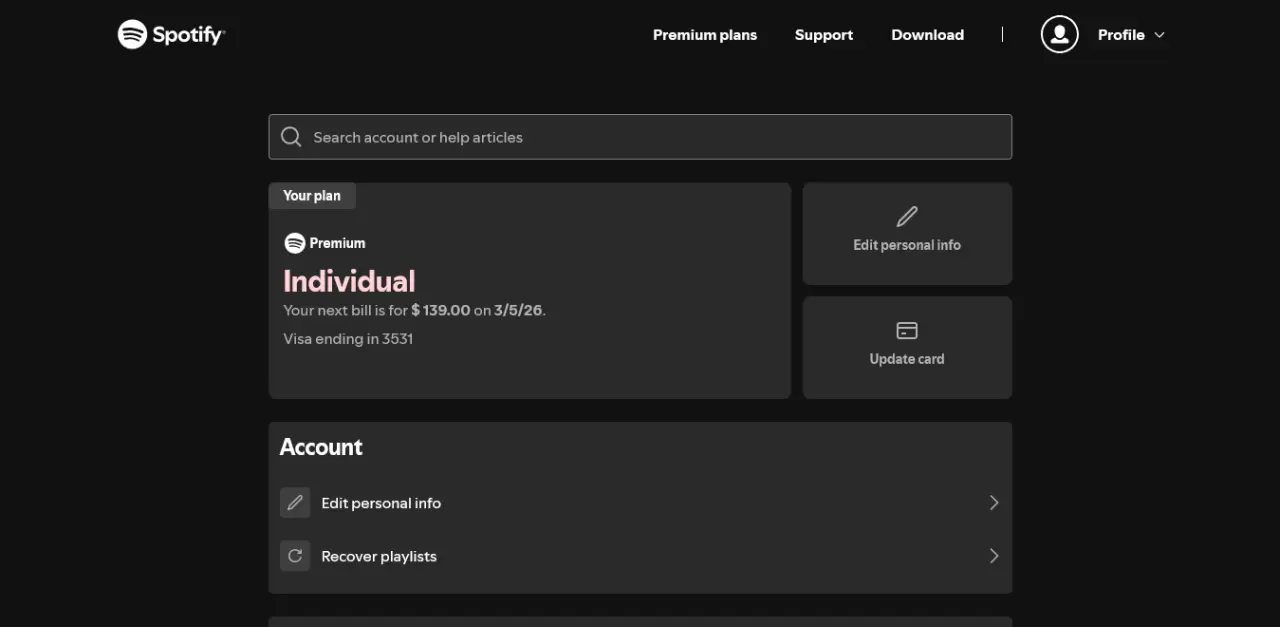Click the search magnifier icon
Image resolution: width=1280 pixels, height=627 pixels.
pyautogui.click(x=291, y=137)
